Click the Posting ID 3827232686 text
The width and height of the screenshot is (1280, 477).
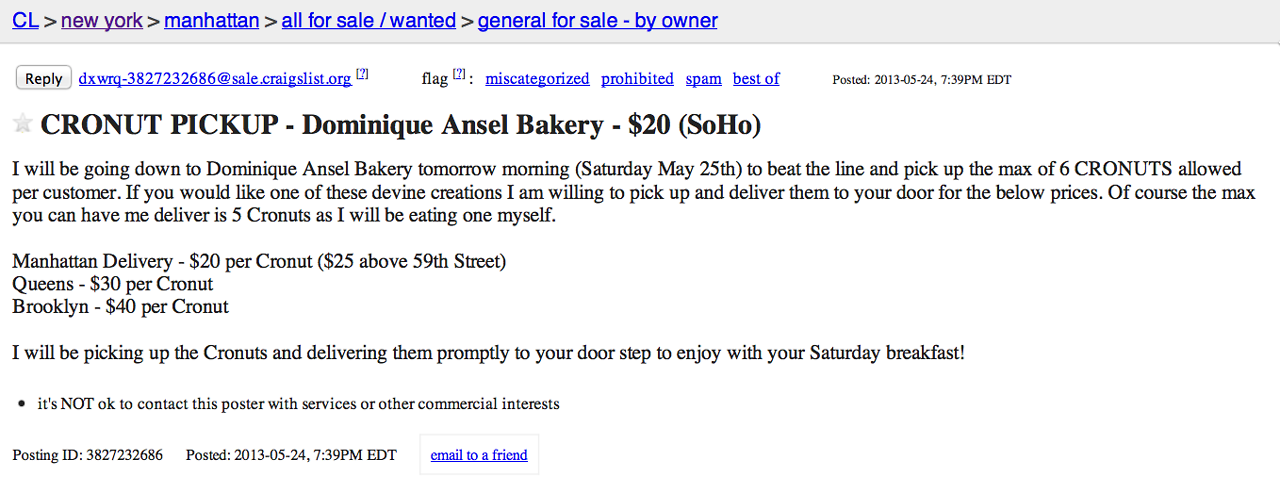click(88, 455)
